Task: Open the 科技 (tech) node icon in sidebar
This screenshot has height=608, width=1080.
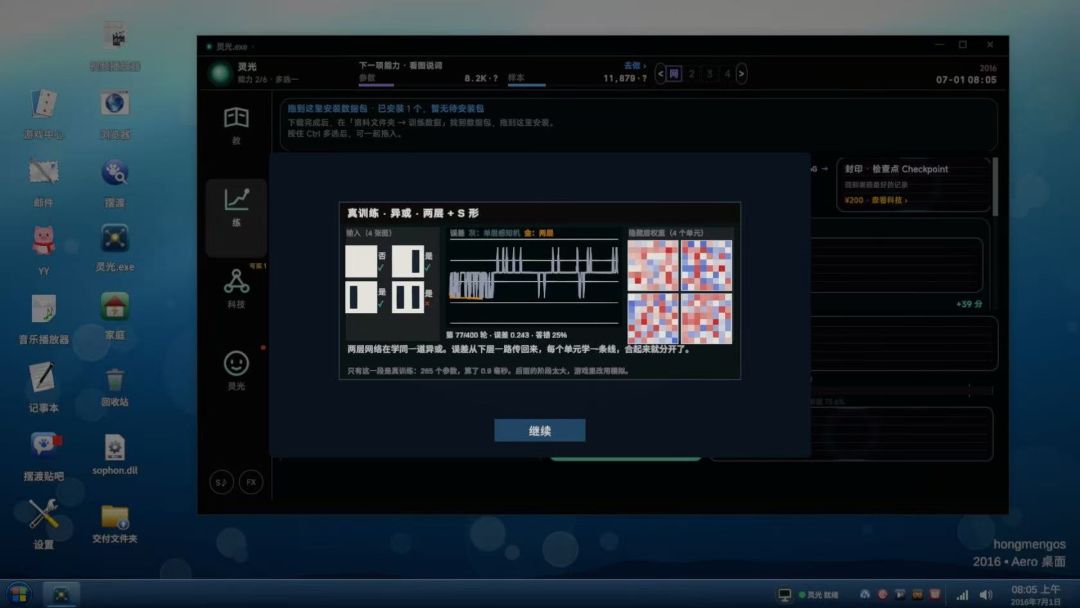Action: [236, 289]
